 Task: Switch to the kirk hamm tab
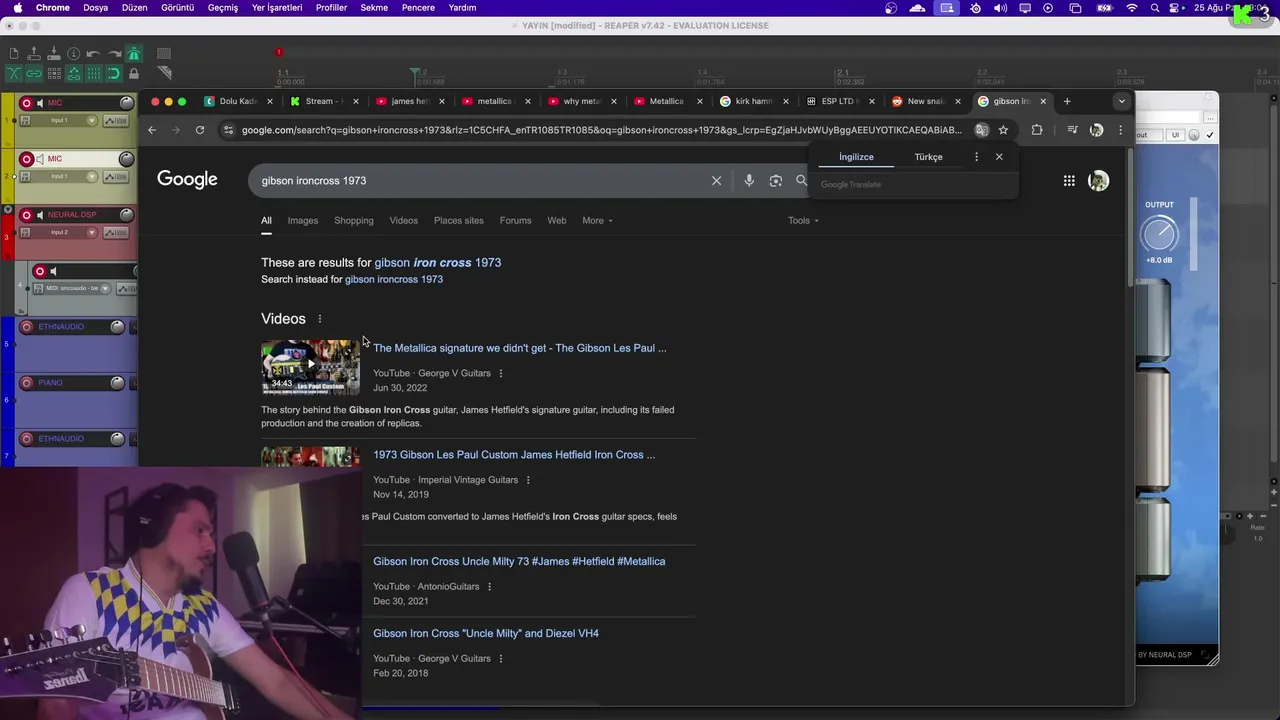pos(754,101)
